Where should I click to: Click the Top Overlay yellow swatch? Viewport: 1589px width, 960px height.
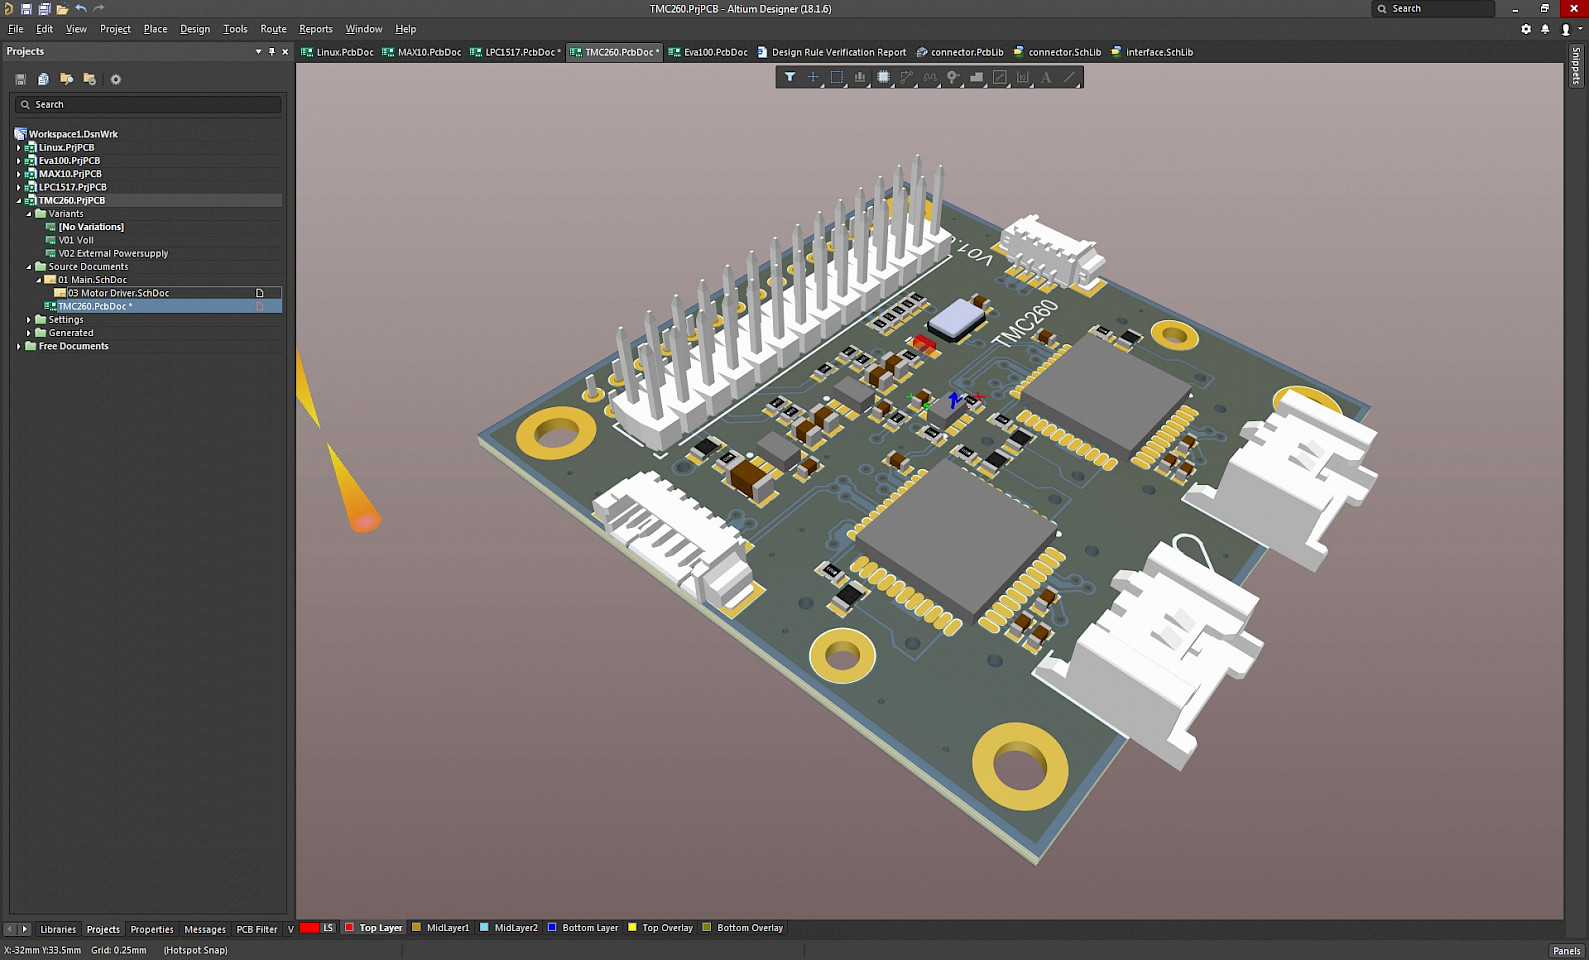(x=632, y=928)
